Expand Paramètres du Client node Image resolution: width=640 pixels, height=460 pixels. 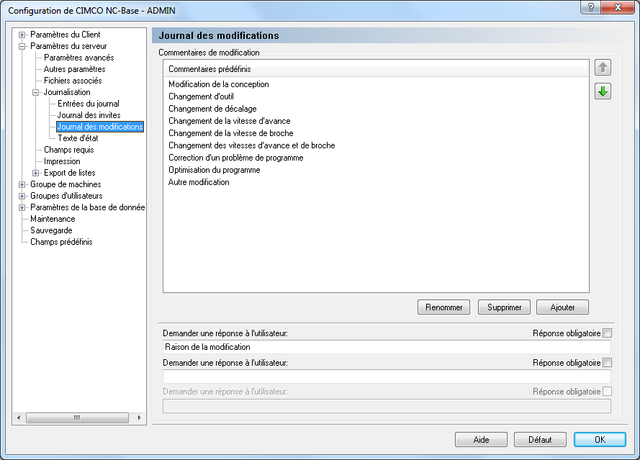(22, 35)
